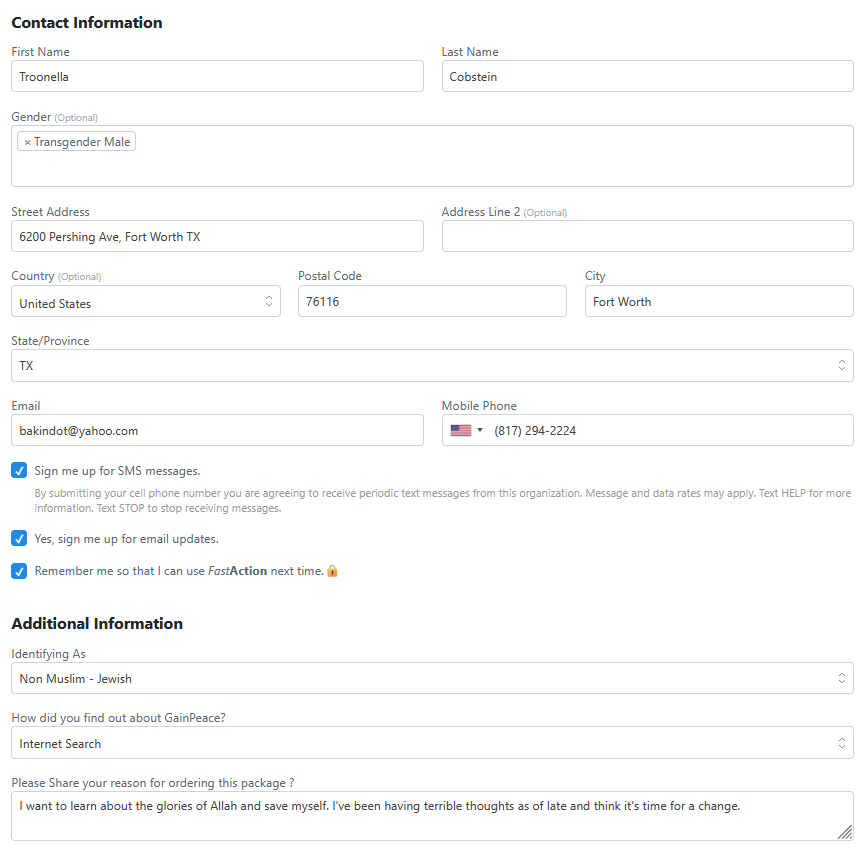866x860 pixels.
Task: Click the First Name field
Action: click(x=217, y=77)
